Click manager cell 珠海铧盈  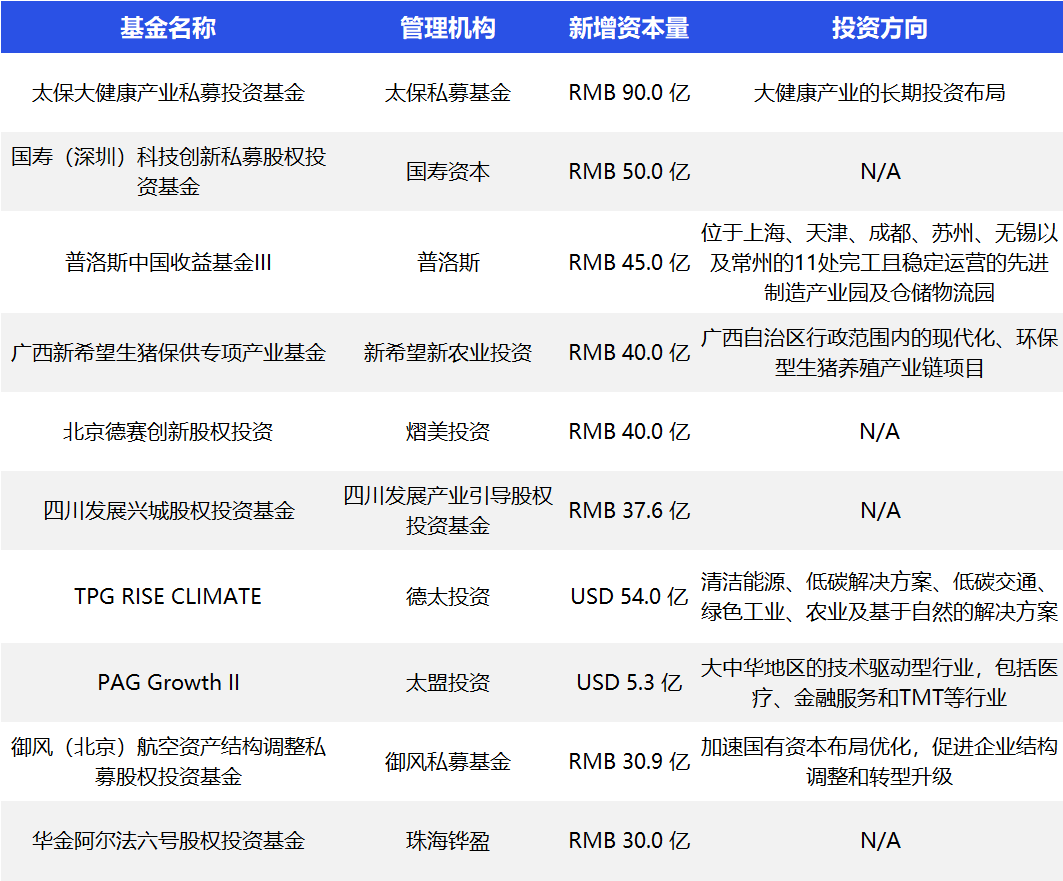[x=447, y=840]
